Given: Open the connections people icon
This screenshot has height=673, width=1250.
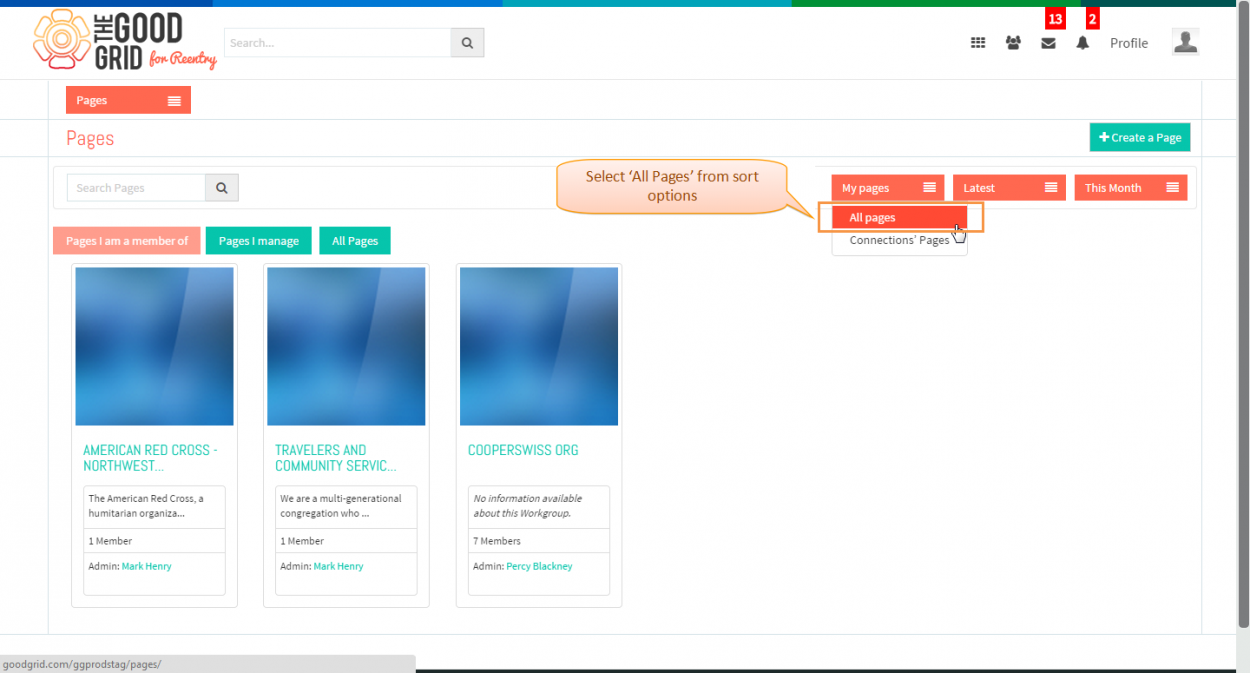Looking at the screenshot, I should (1013, 43).
